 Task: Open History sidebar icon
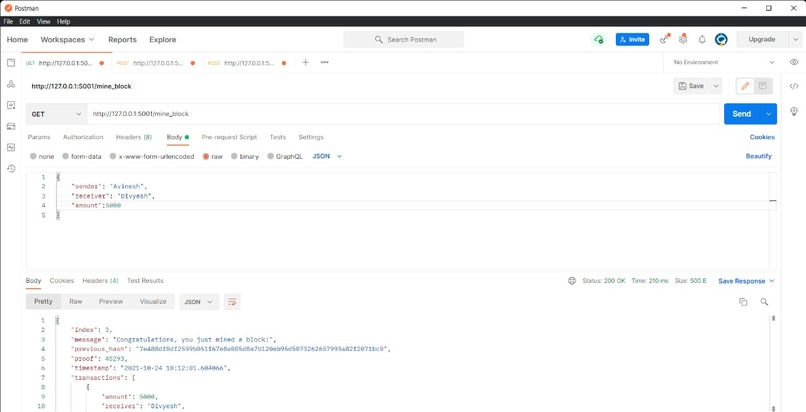[x=11, y=168]
